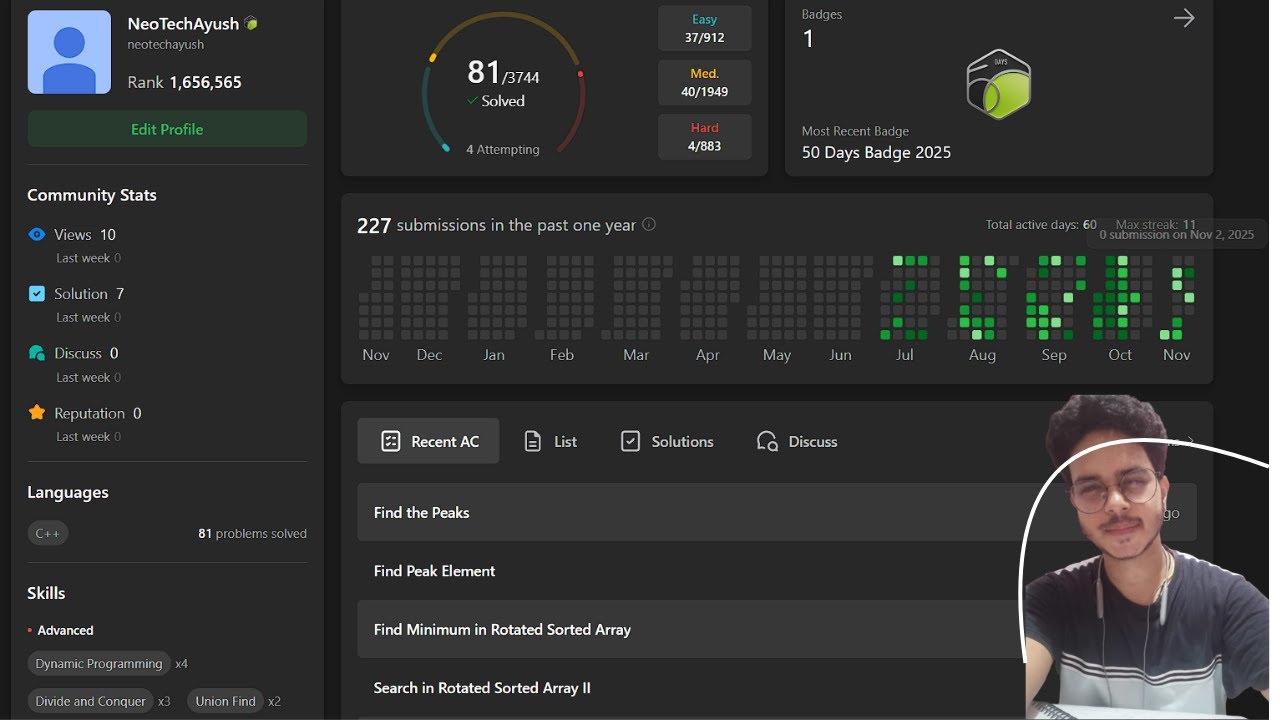Click the Advanced skill level label
This screenshot has height=720, width=1280.
pyautogui.click(x=65, y=630)
